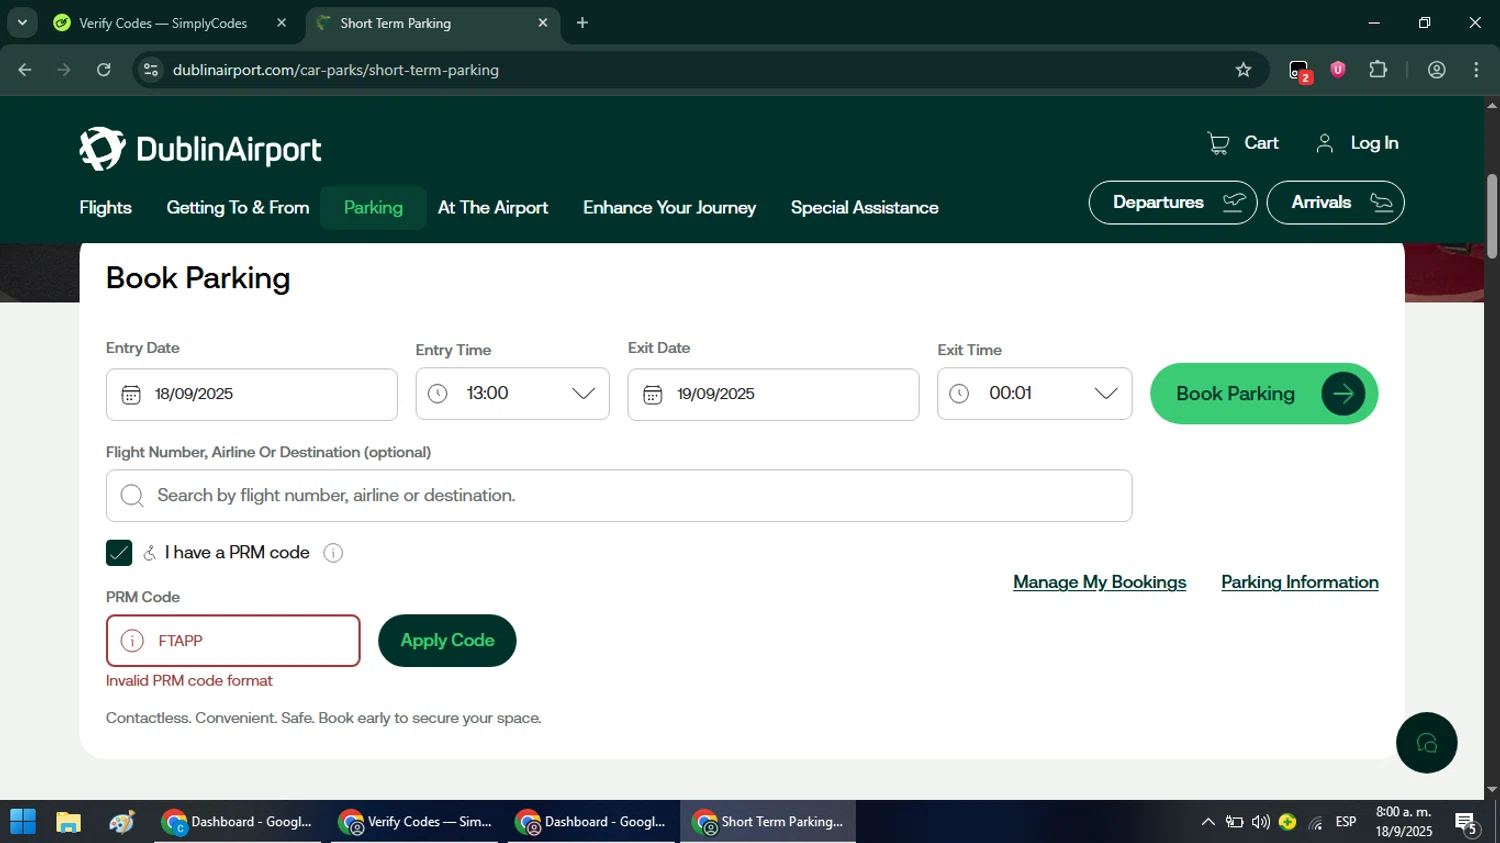Click the Log In link

[1374, 143]
